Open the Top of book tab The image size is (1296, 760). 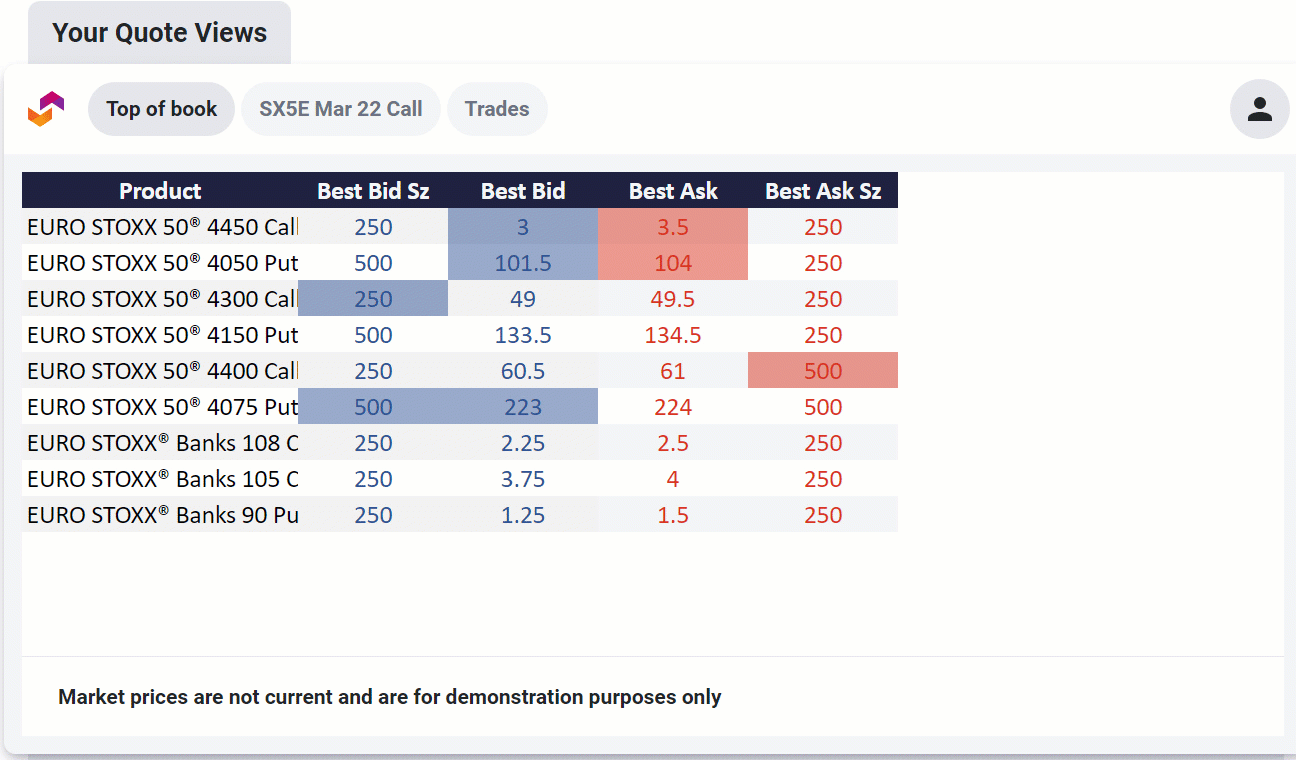[x=162, y=109]
